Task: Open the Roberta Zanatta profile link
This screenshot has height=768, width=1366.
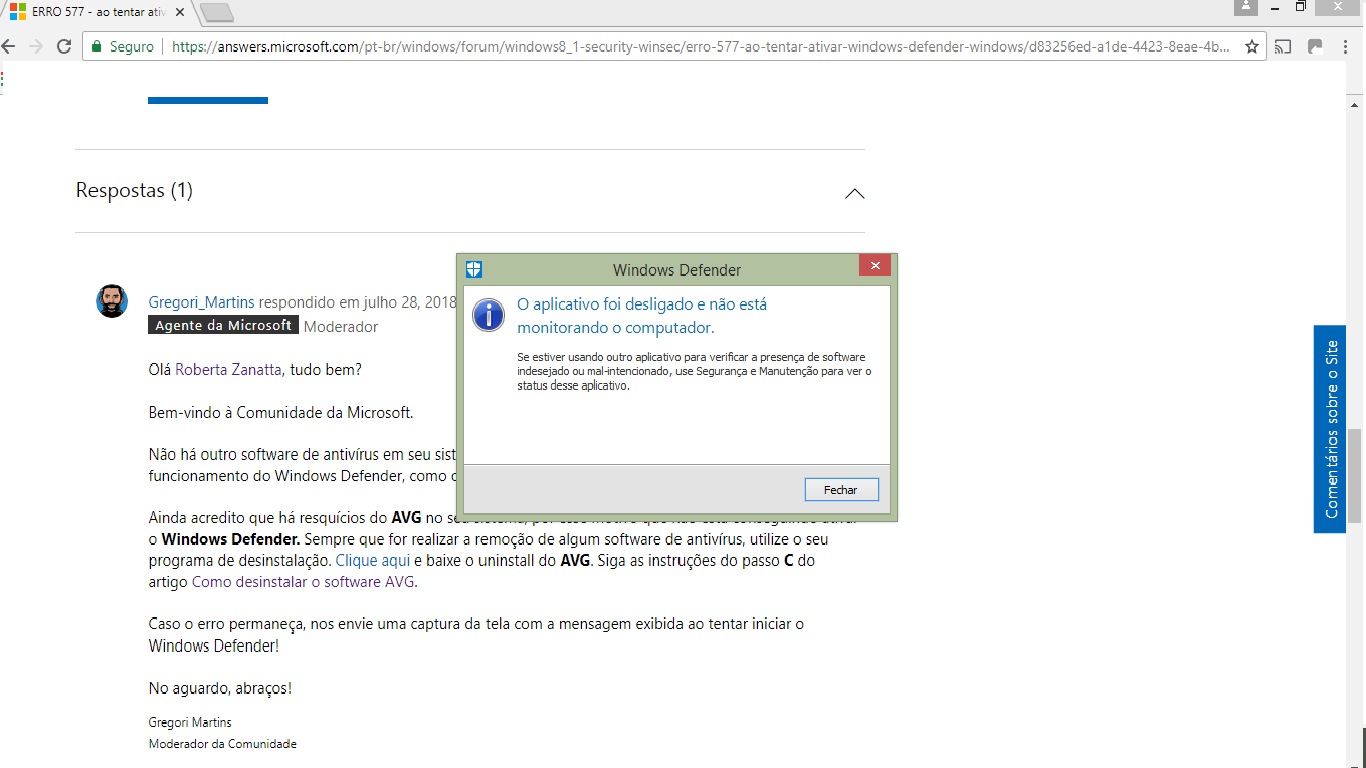Action: (229, 370)
